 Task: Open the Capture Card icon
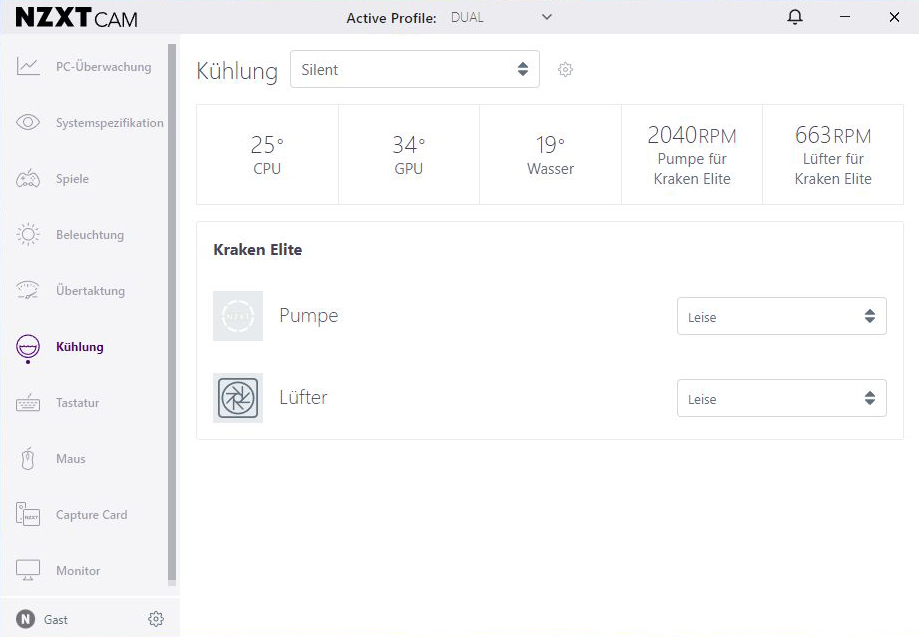pos(28,515)
